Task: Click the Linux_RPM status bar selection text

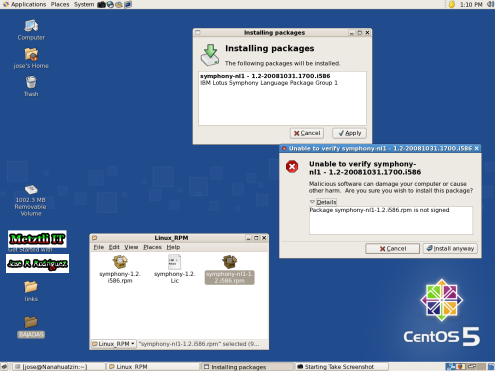Action: (x=199, y=344)
